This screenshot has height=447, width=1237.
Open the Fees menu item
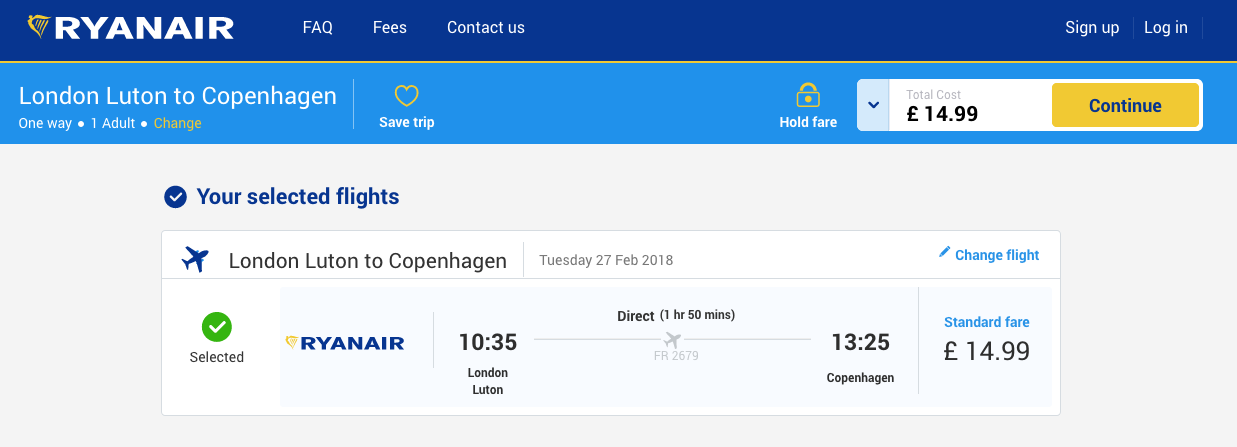(x=390, y=27)
